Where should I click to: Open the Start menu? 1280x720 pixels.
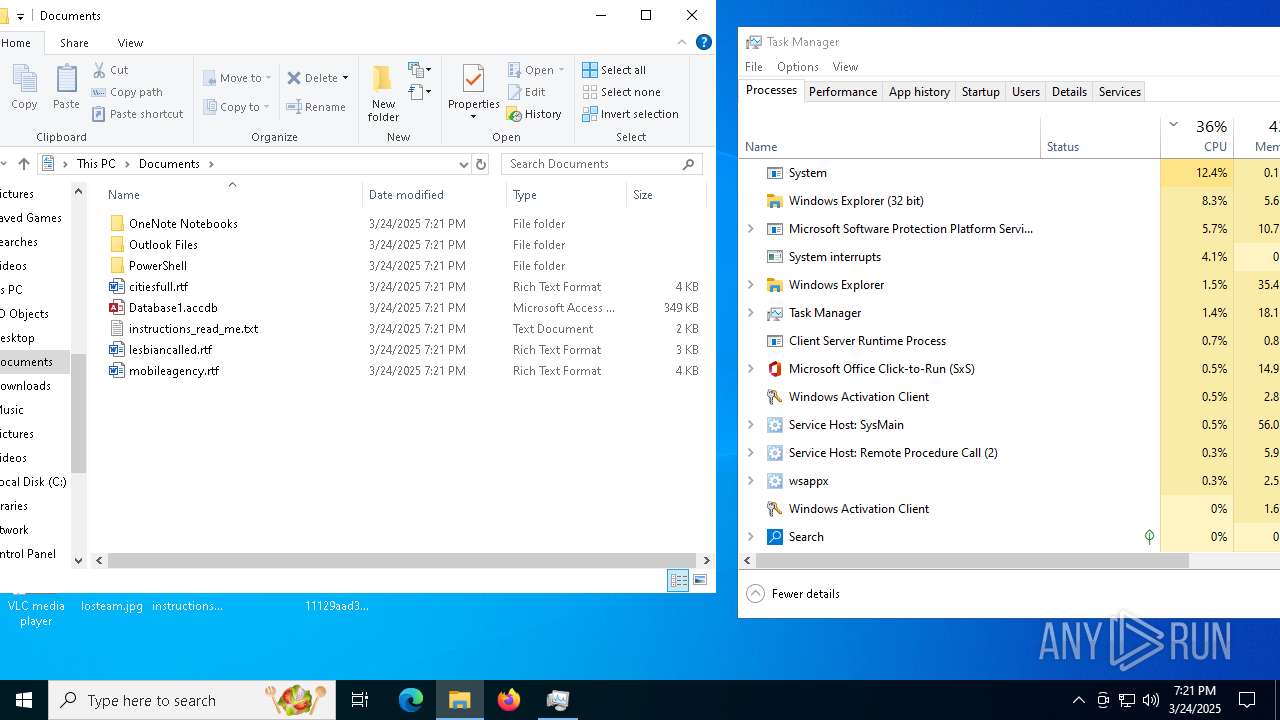pos(24,700)
